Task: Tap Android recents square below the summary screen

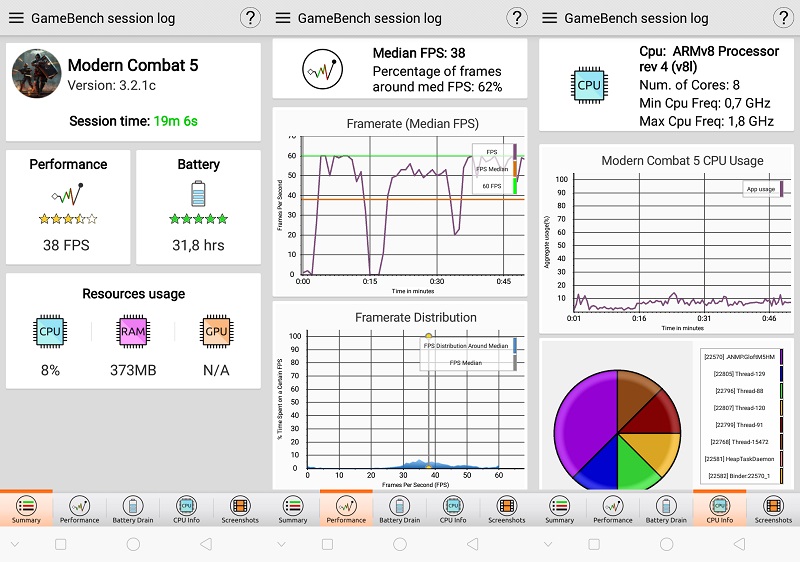Action: pos(60,544)
